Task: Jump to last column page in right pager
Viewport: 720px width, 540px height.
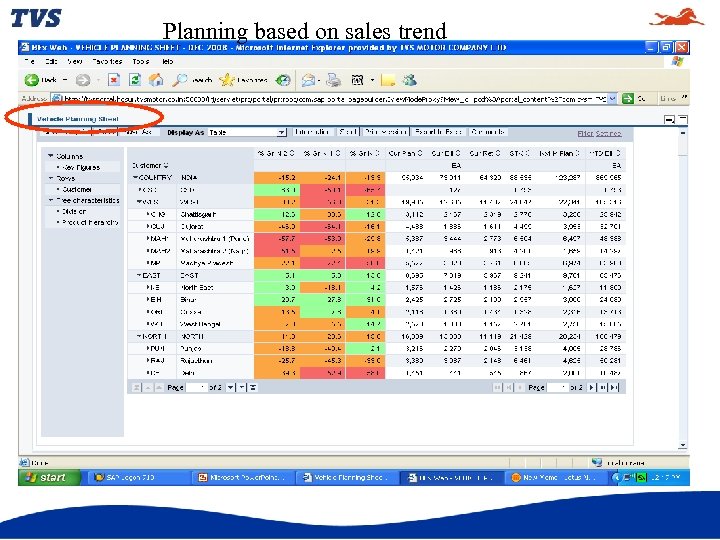Action: (614, 388)
